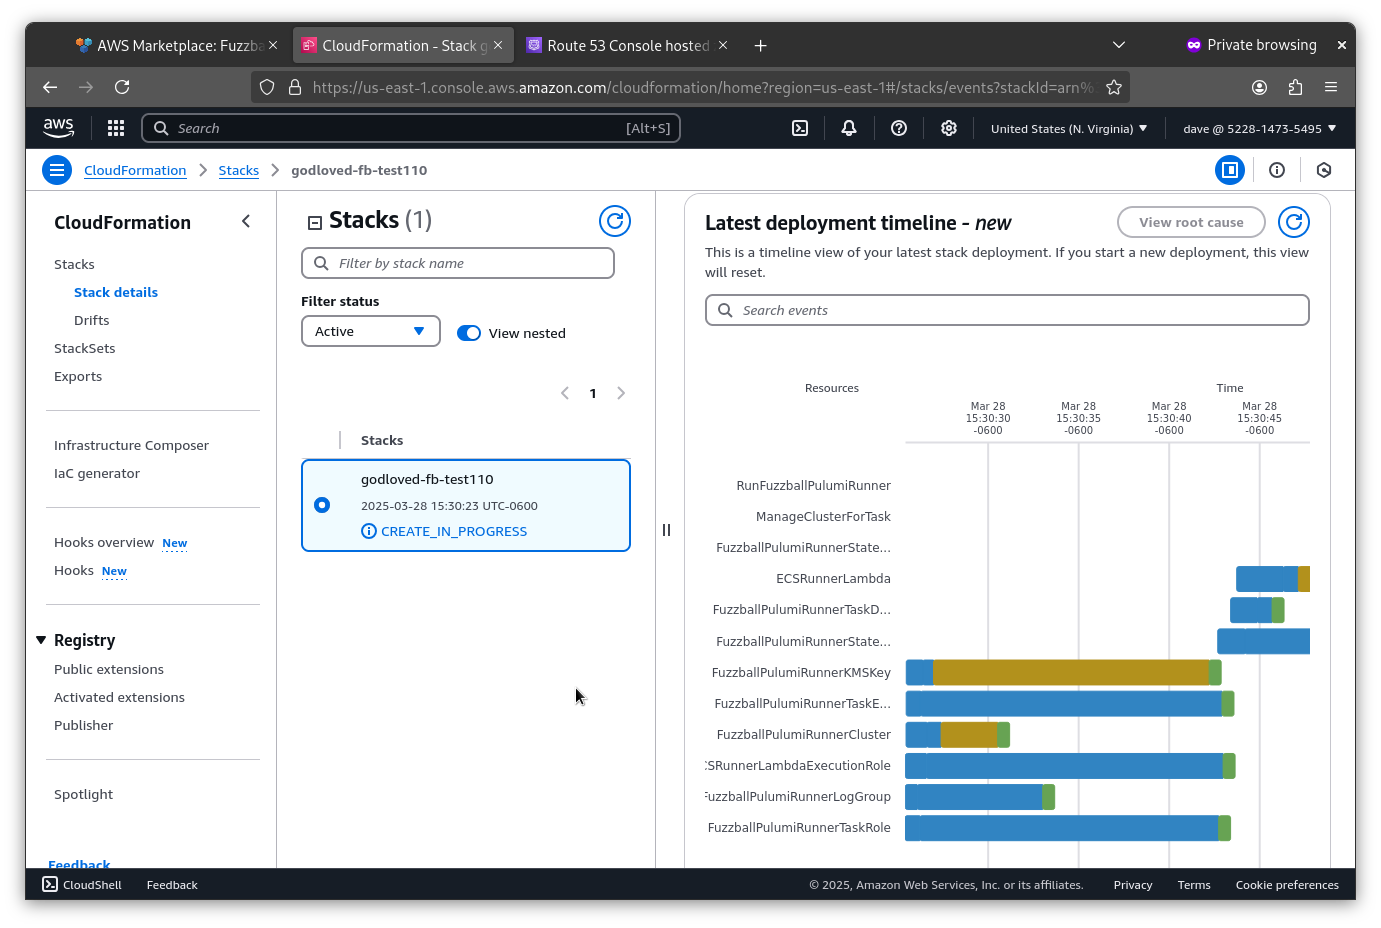Open the account menu dave @ 5228-1473-5495
Image resolution: width=1381 pixels, height=928 pixels.
(1260, 128)
